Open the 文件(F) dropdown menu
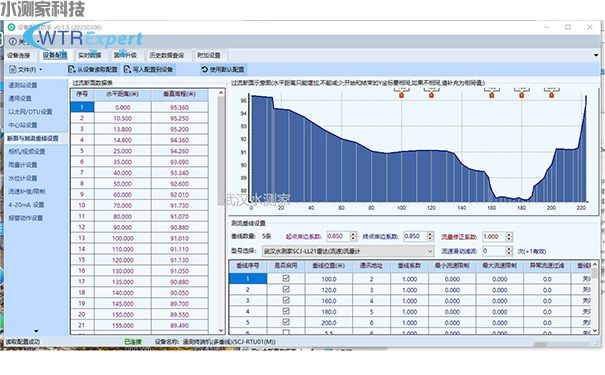This screenshot has width=605, height=375. 26,70
